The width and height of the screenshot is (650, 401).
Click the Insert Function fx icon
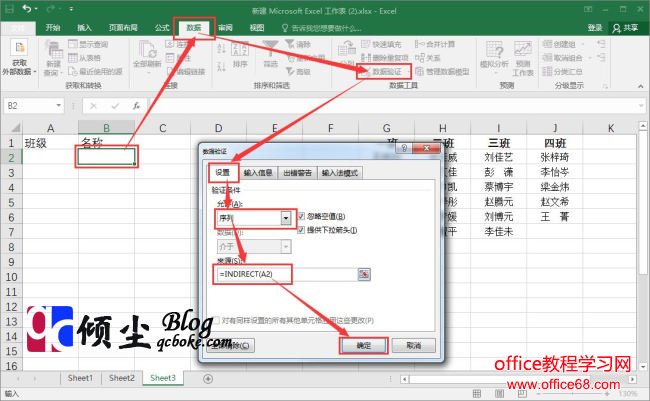tap(136, 106)
